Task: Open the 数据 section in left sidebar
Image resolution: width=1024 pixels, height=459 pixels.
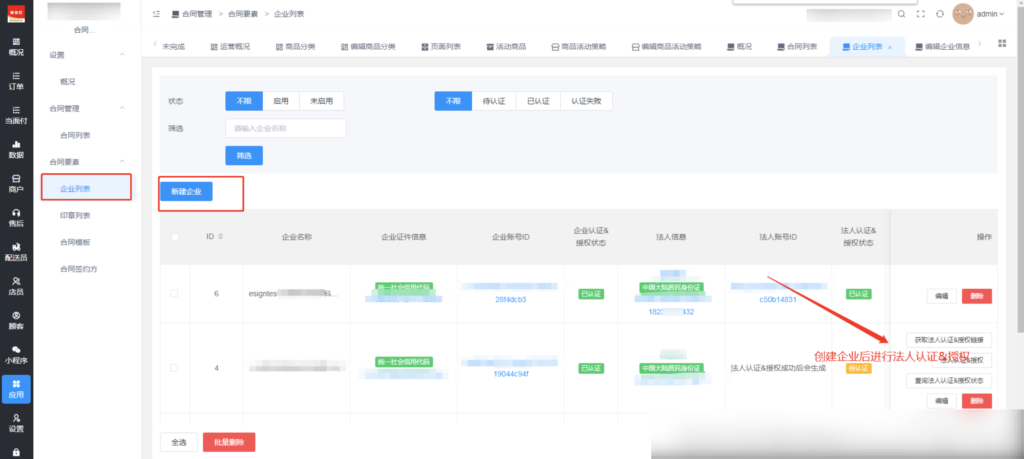Action: coord(16,149)
